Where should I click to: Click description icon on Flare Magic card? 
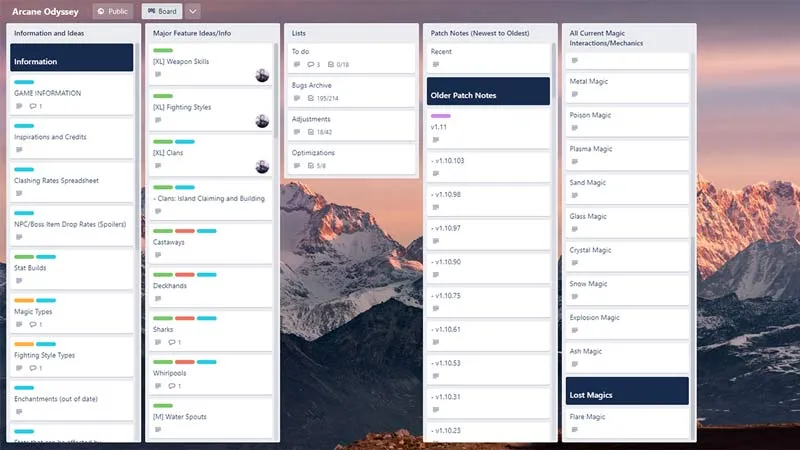[x=574, y=430]
